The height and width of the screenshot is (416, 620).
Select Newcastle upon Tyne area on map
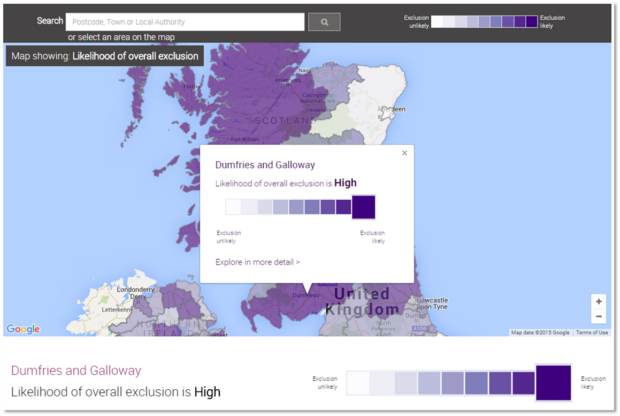[x=432, y=304]
